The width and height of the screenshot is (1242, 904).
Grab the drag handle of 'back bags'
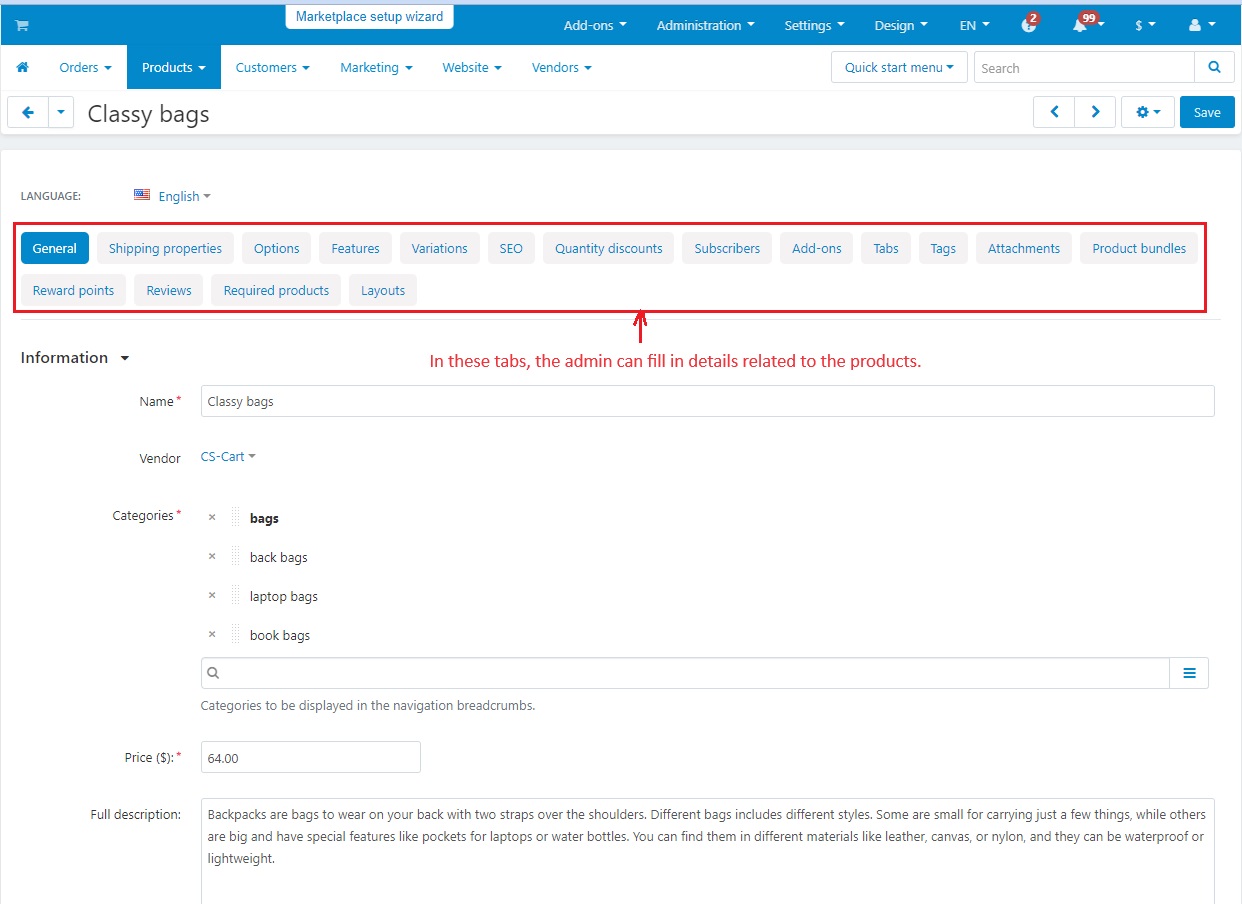236,557
